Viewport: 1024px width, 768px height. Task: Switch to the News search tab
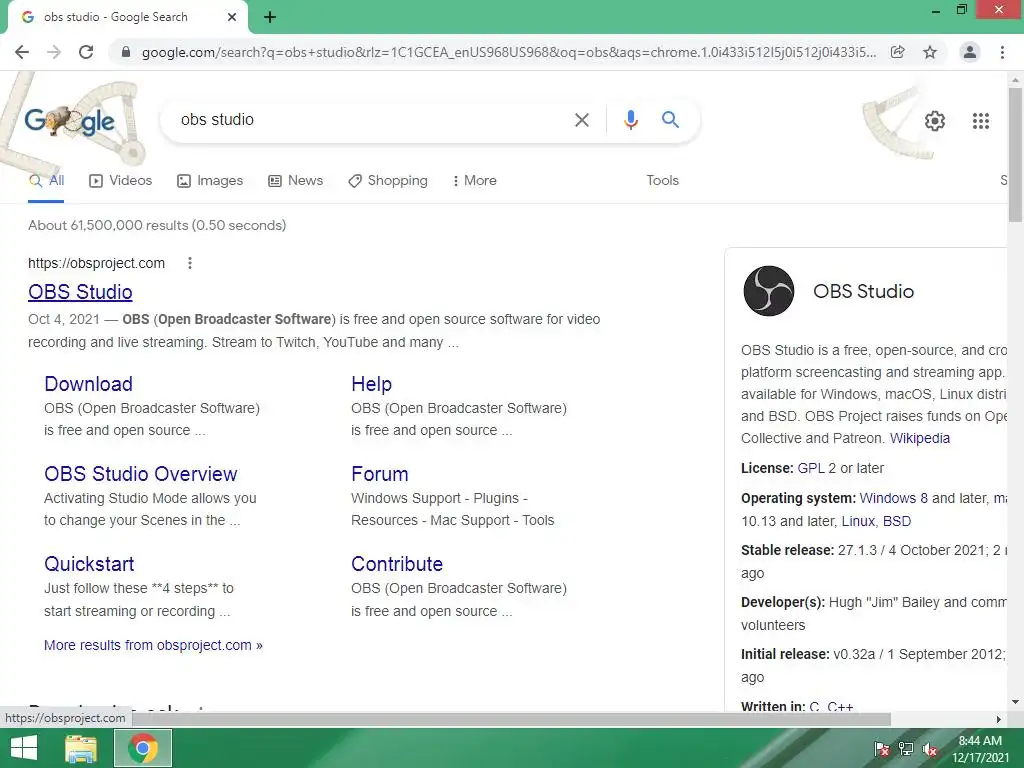tap(296, 181)
